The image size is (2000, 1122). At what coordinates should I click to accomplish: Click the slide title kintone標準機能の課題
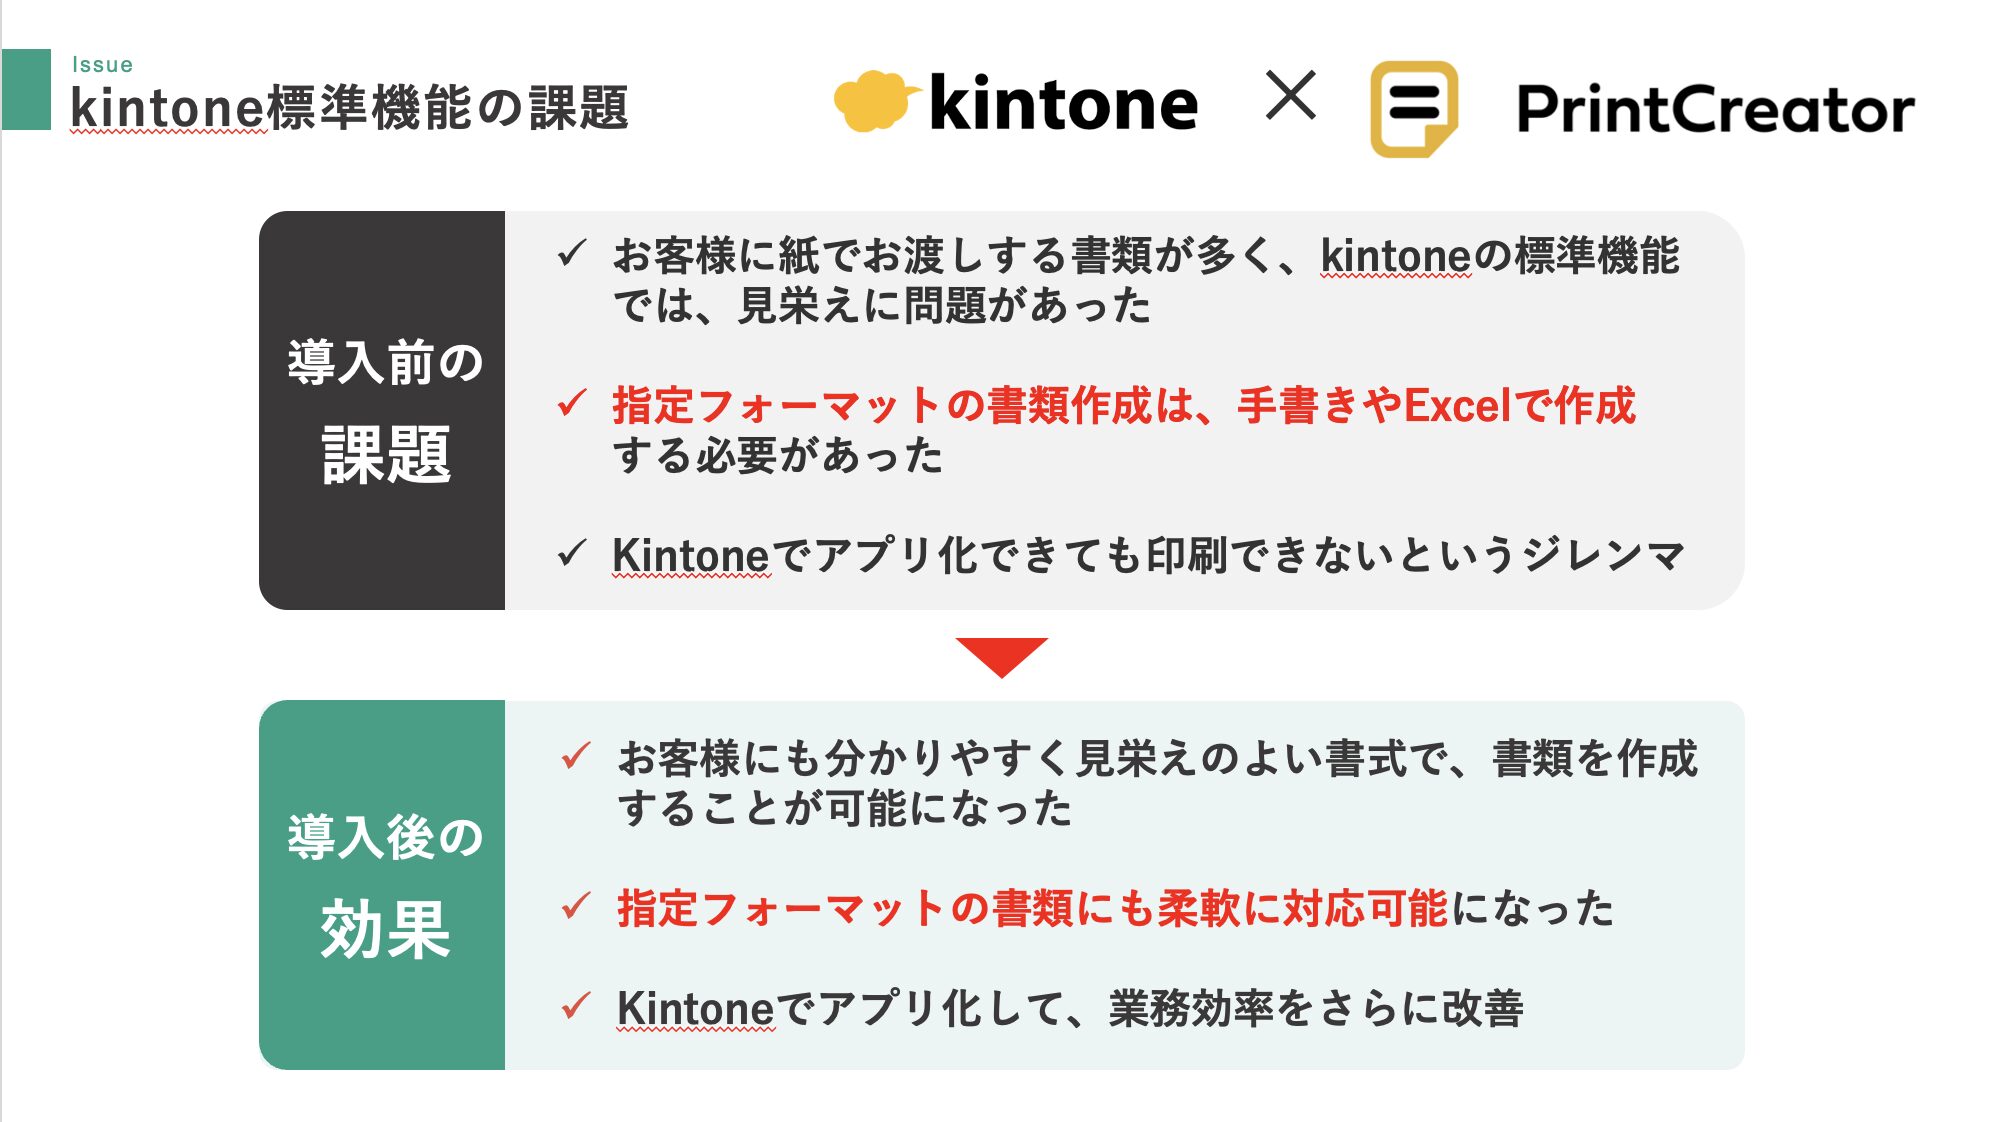(x=349, y=108)
